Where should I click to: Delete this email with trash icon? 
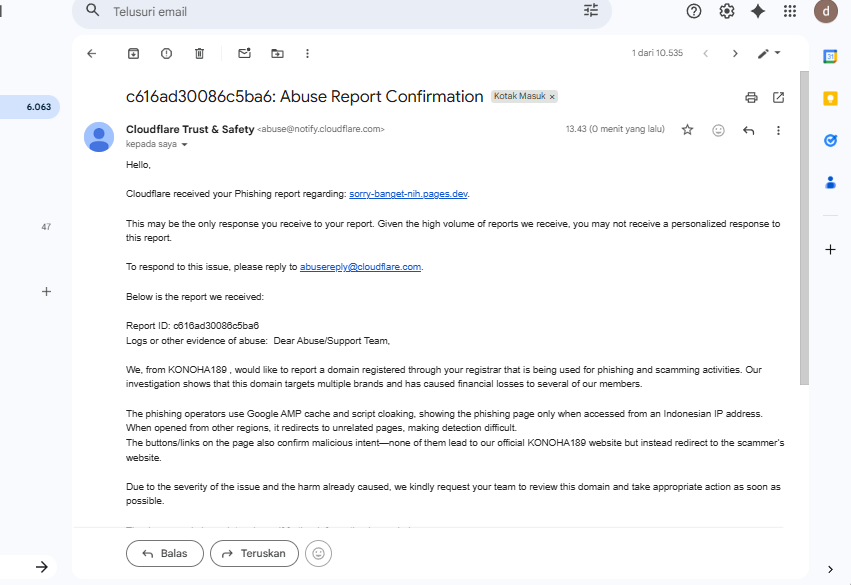click(199, 53)
